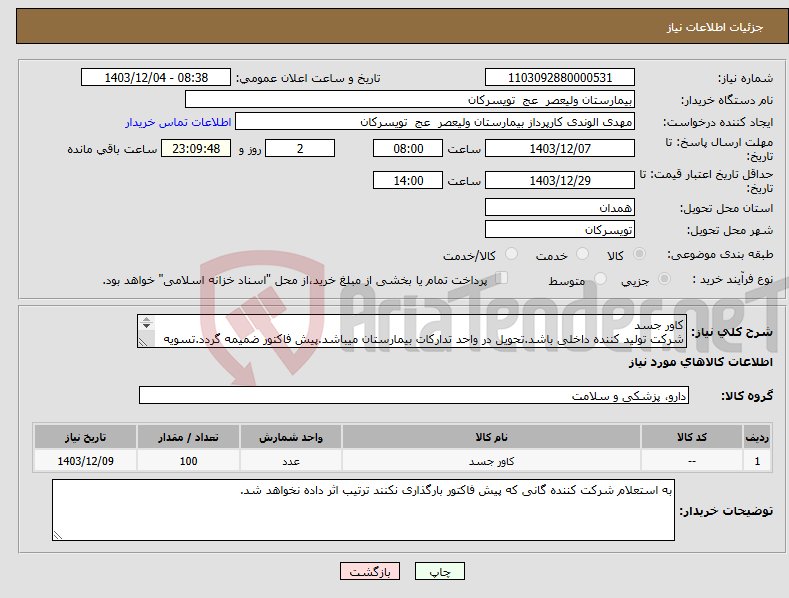Click the جزئیات اطلاعات نیاز header title

click(715, 27)
